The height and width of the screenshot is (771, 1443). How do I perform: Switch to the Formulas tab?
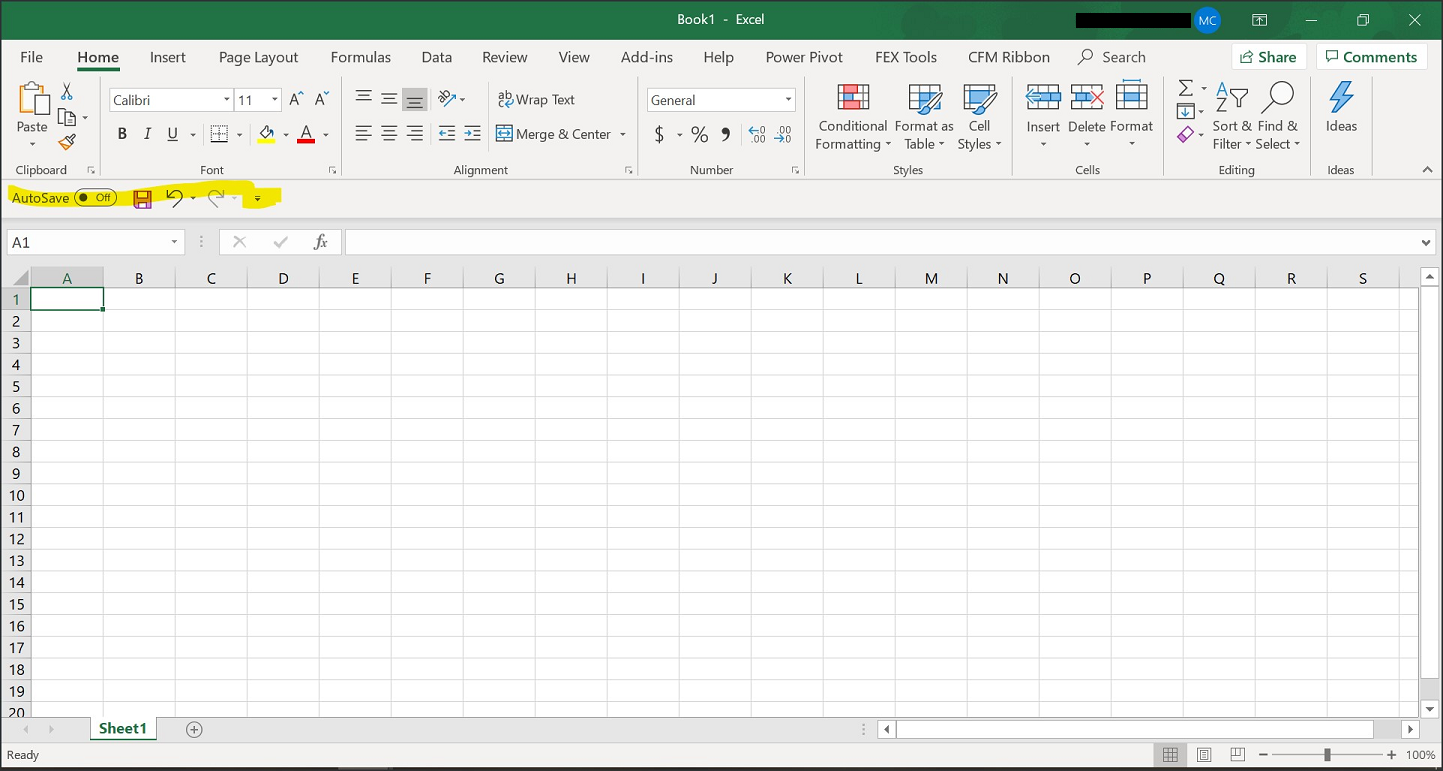tap(361, 57)
